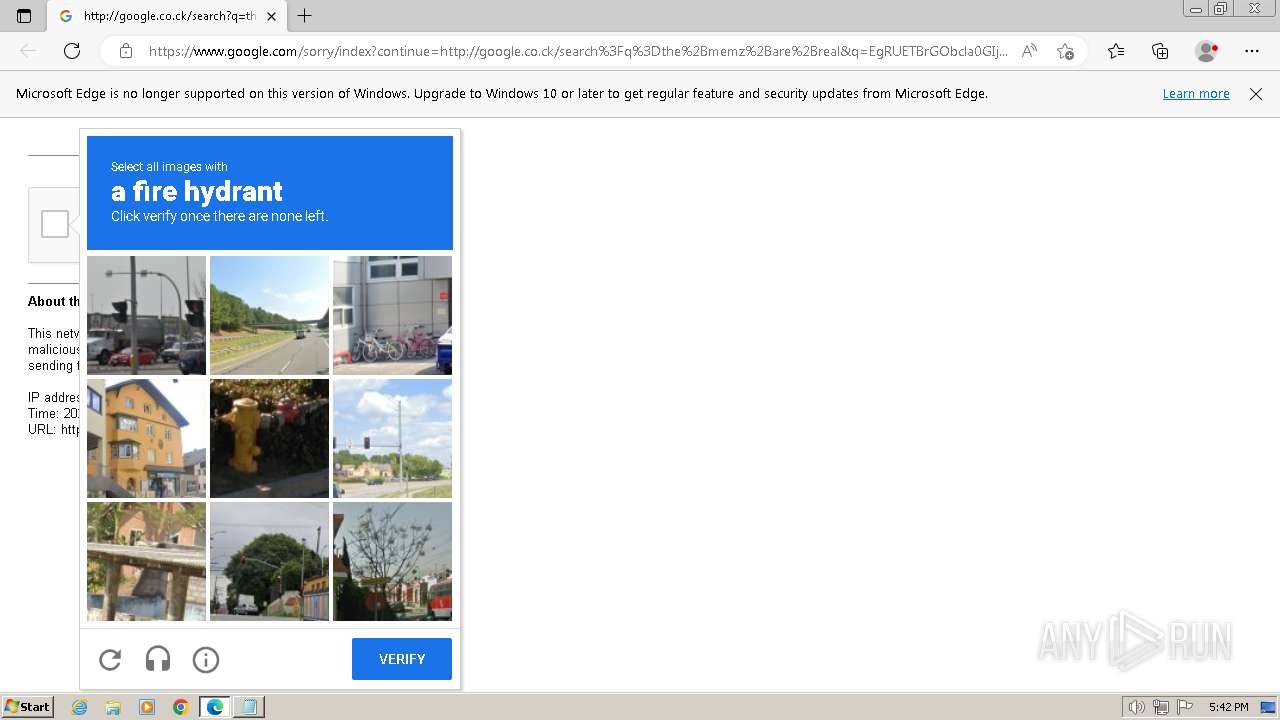1280x720 pixels.
Task: Open the notepad-like app on taskbar
Action: [x=248, y=707]
